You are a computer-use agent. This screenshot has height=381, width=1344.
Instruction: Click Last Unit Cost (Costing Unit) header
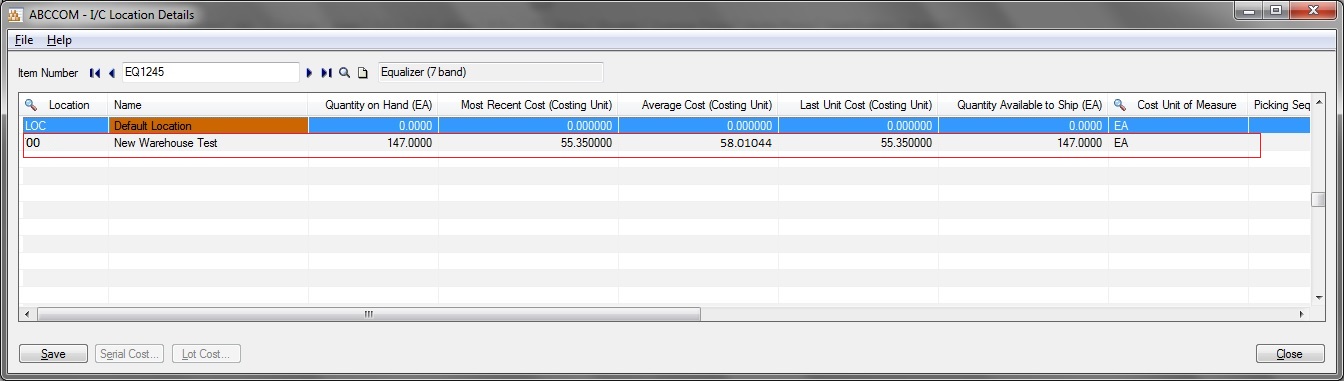pyautogui.click(x=858, y=105)
